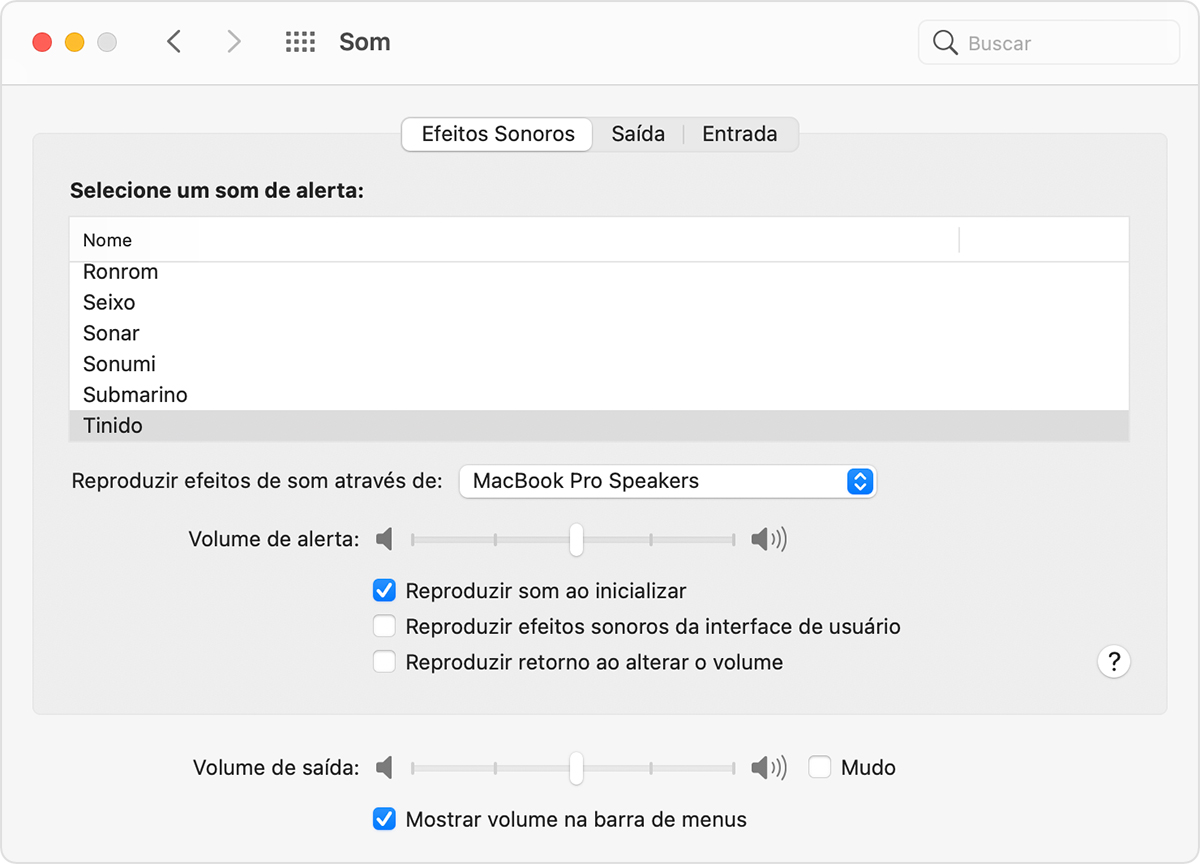Open the show-all preferences grid icon
The width and height of the screenshot is (1200, 864).
click(x=300, y=42)
